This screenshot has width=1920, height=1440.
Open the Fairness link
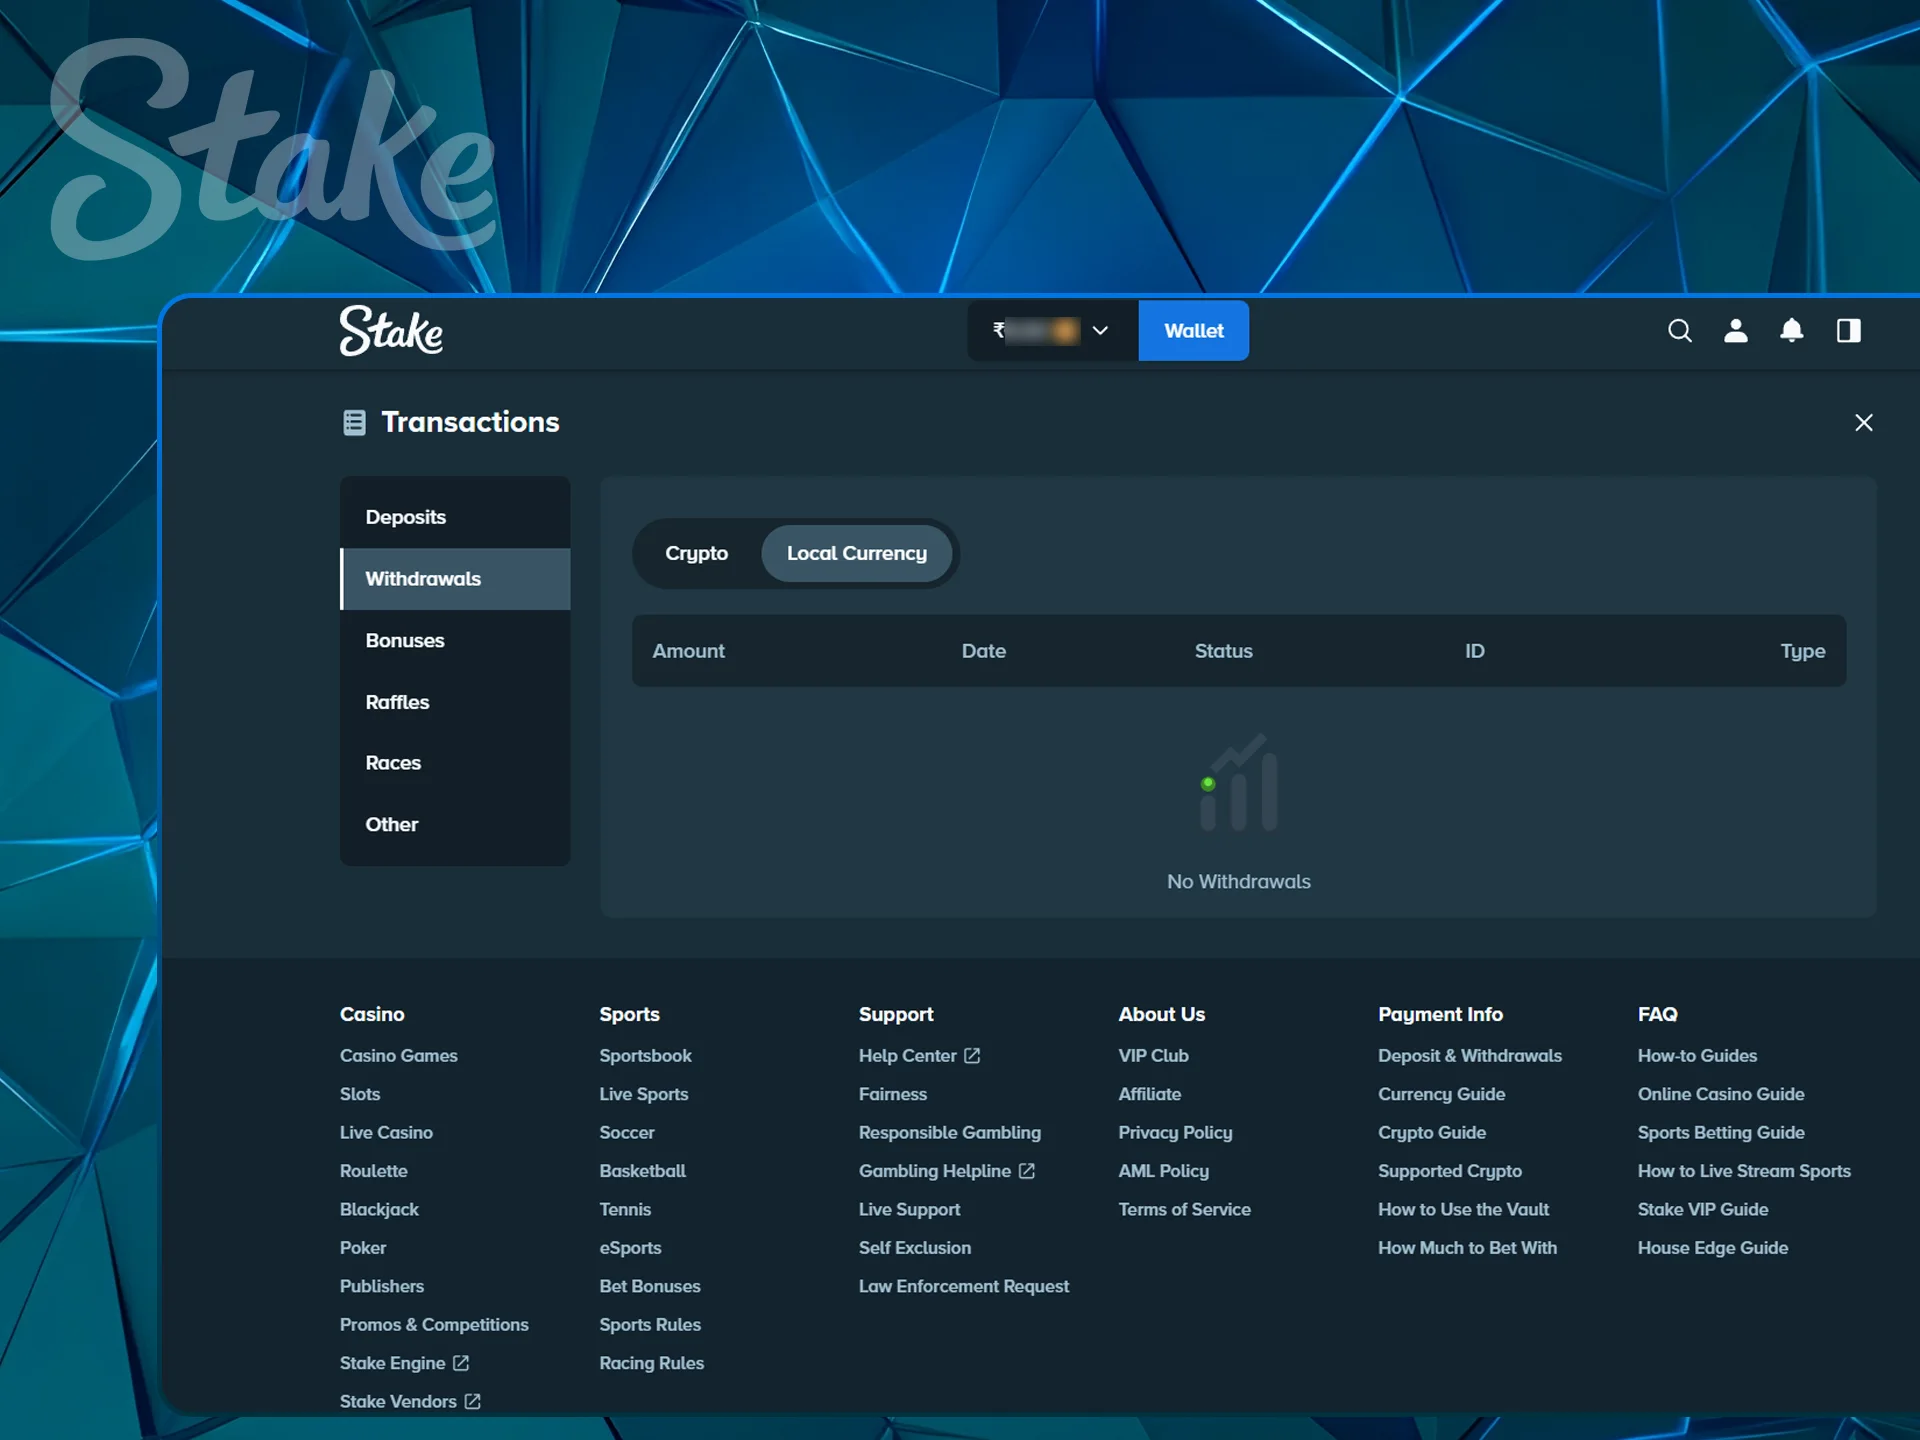[x=893, y=1094]
